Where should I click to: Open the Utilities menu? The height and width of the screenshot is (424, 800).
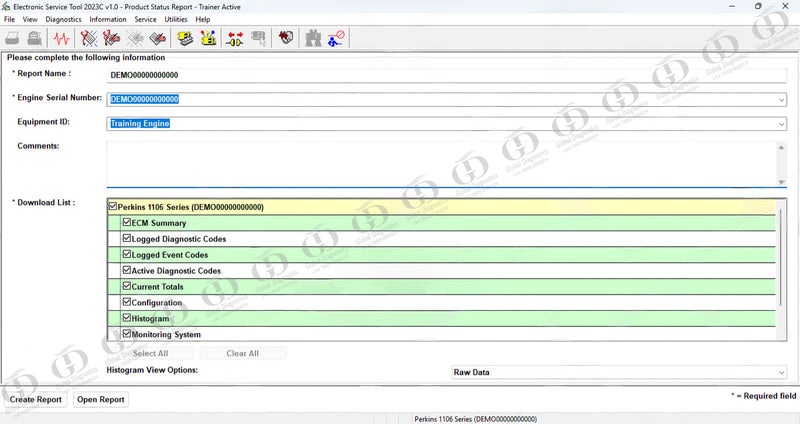tap(176, 19)
